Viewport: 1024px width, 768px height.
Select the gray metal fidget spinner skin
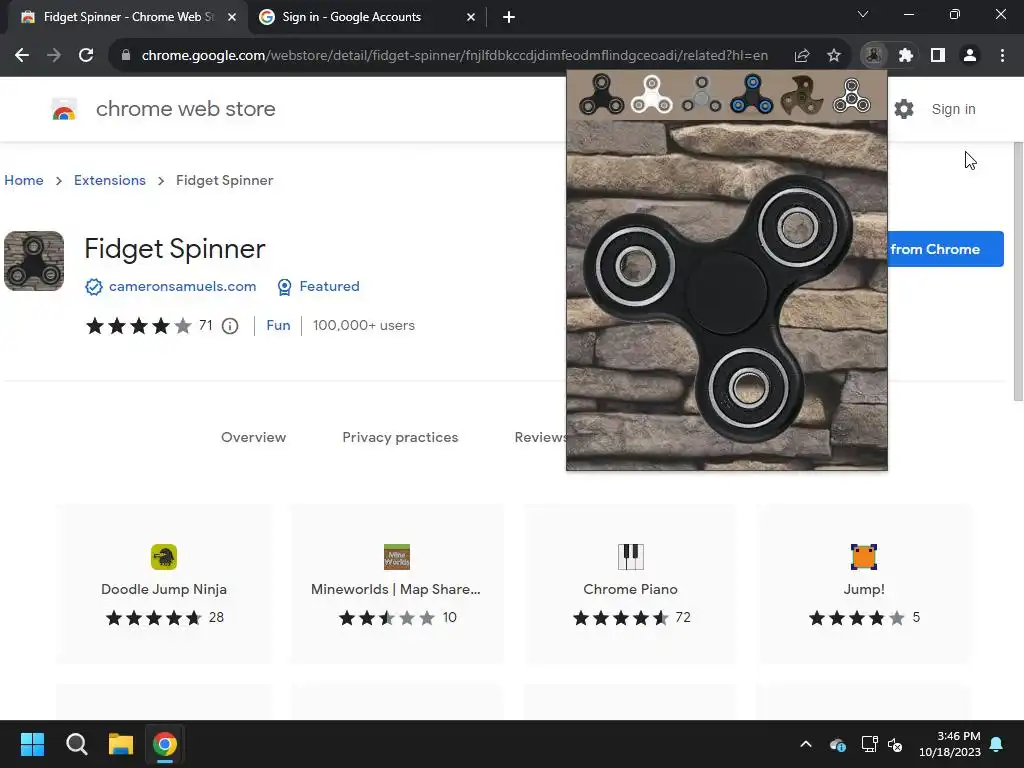click(x=701, y=95)
